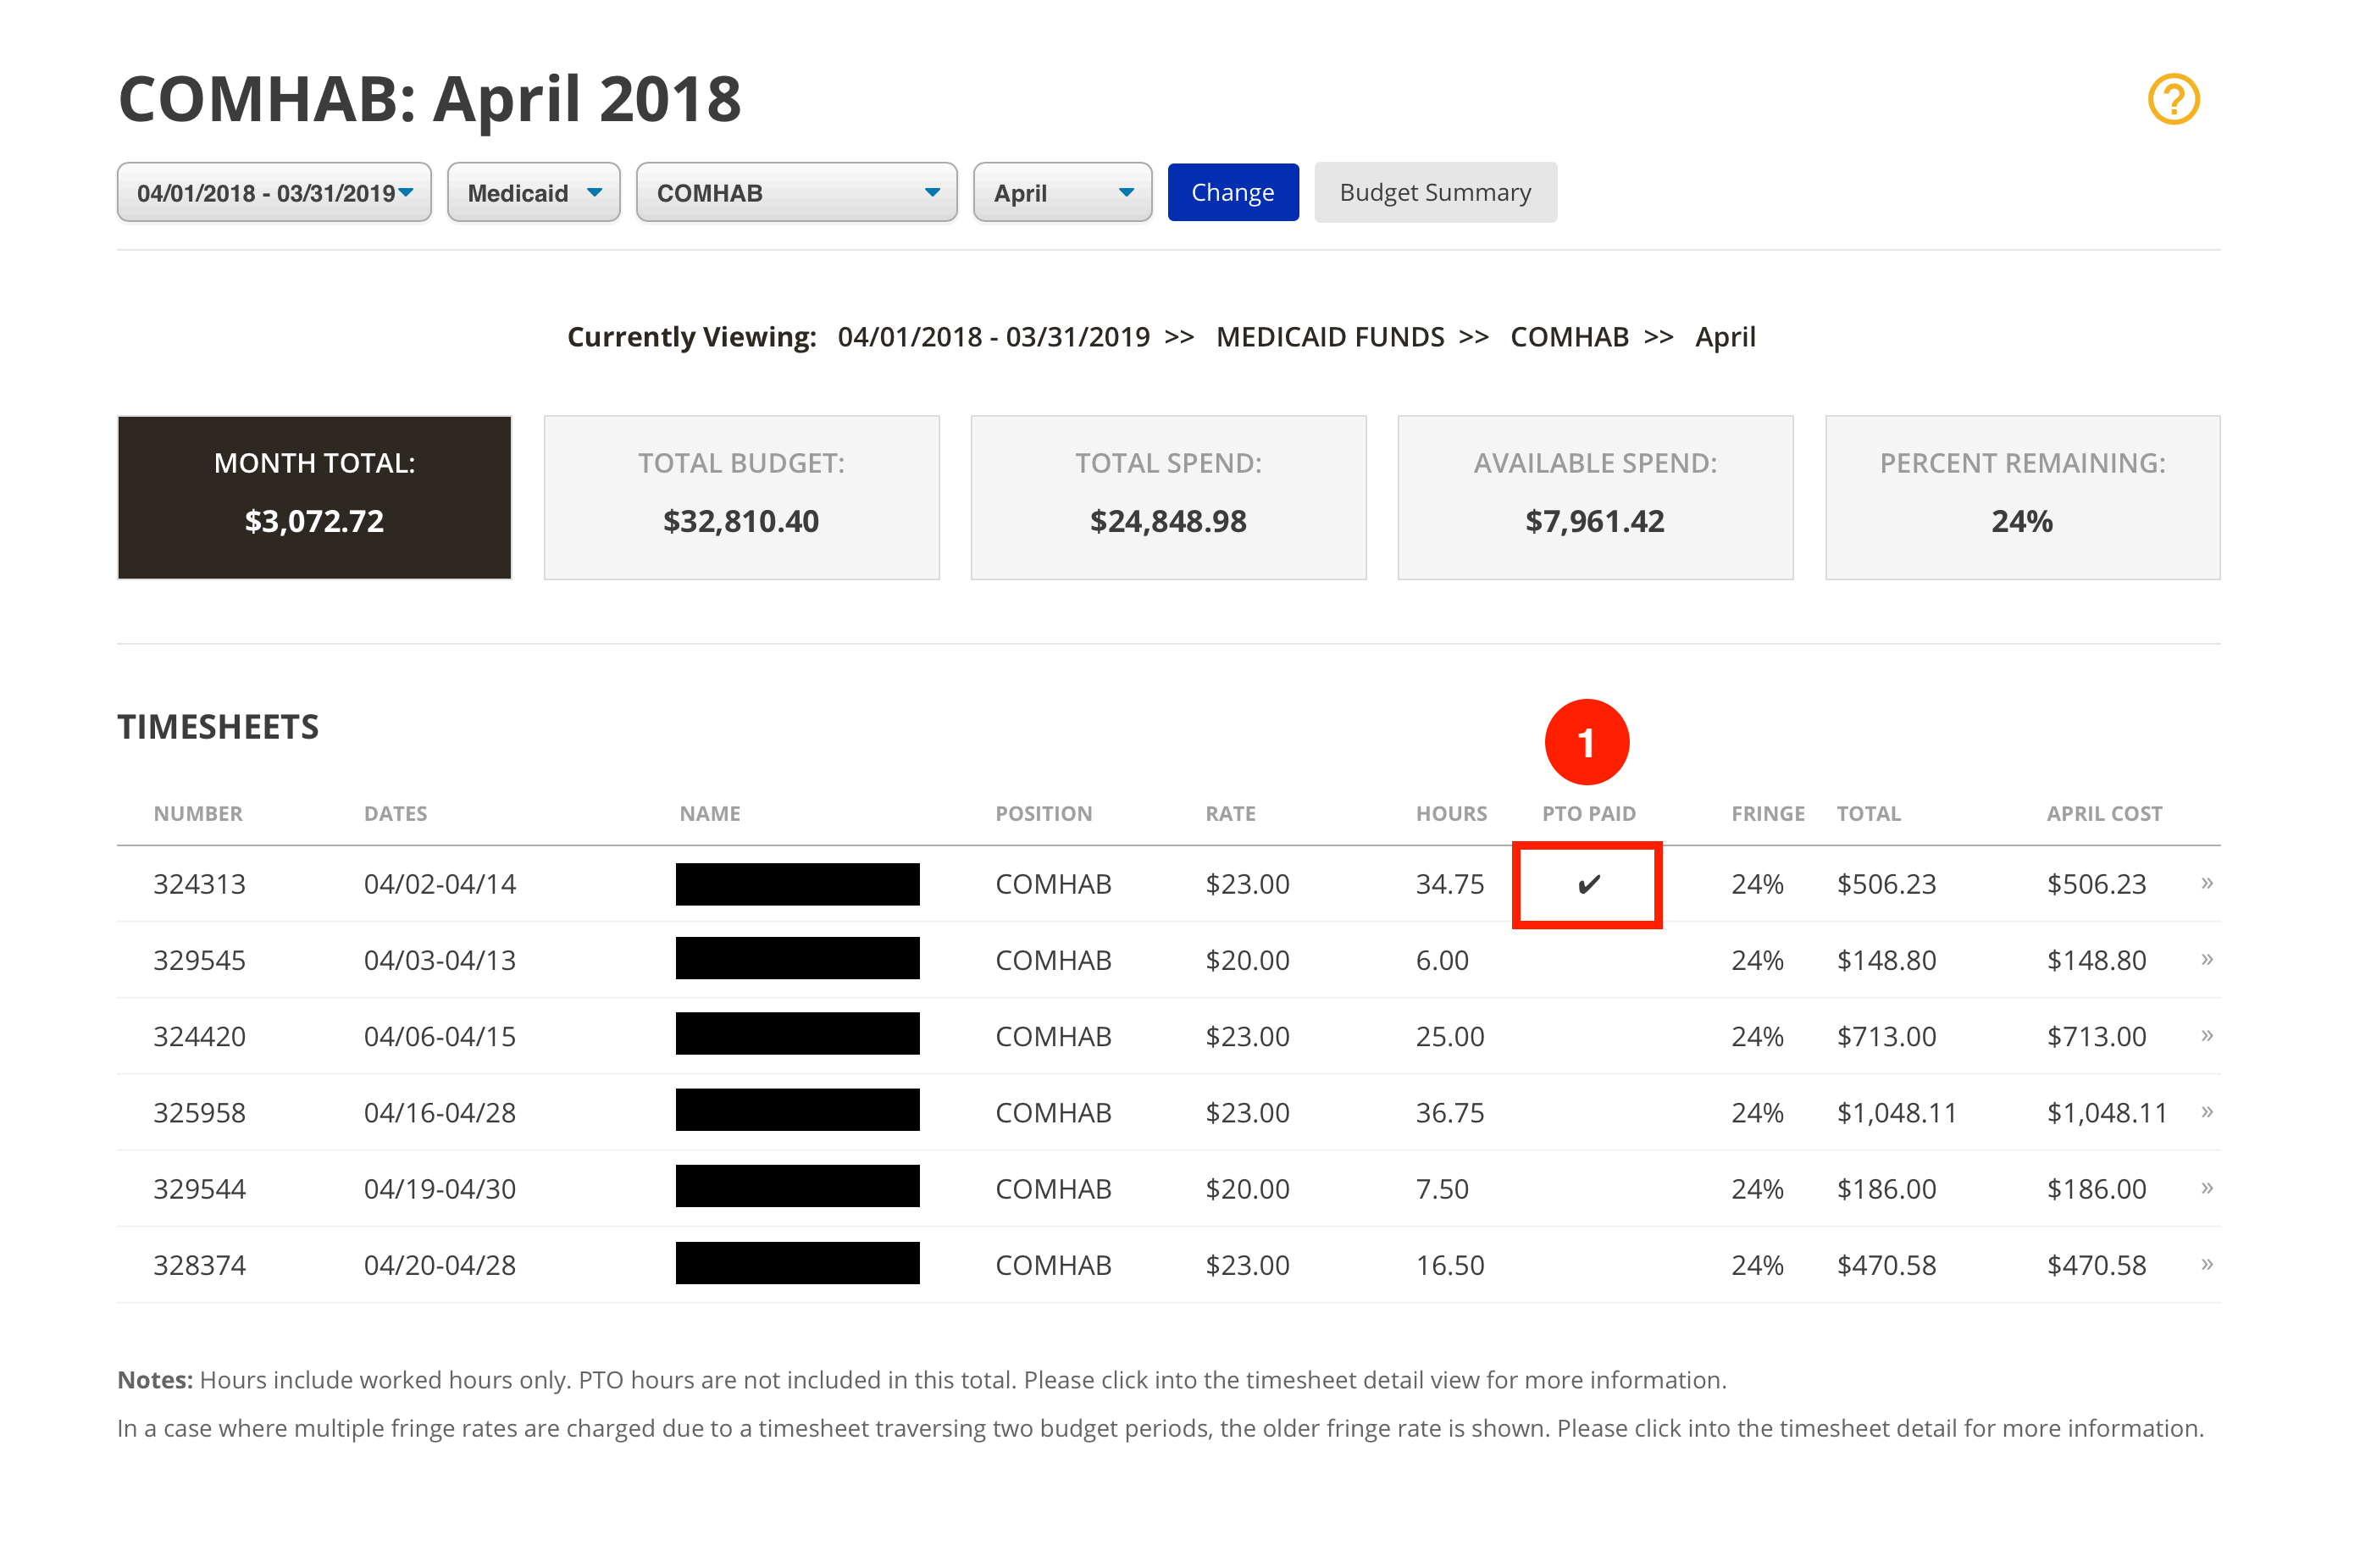This screenshot has height=1568, width=2371.
Task: Click the HOURS column header
Action: coord(1450,813)
